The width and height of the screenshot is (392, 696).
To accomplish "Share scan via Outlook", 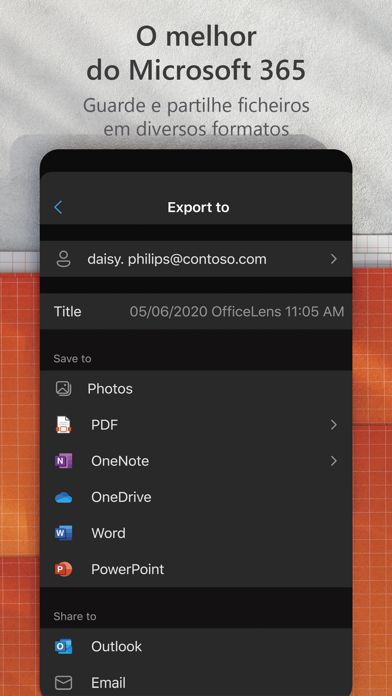I will (196, 647).
